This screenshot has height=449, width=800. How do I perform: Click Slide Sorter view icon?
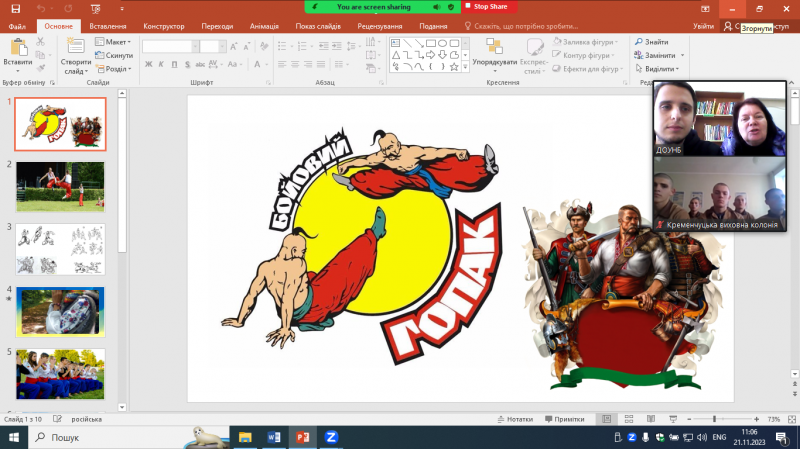pos(629,419)
